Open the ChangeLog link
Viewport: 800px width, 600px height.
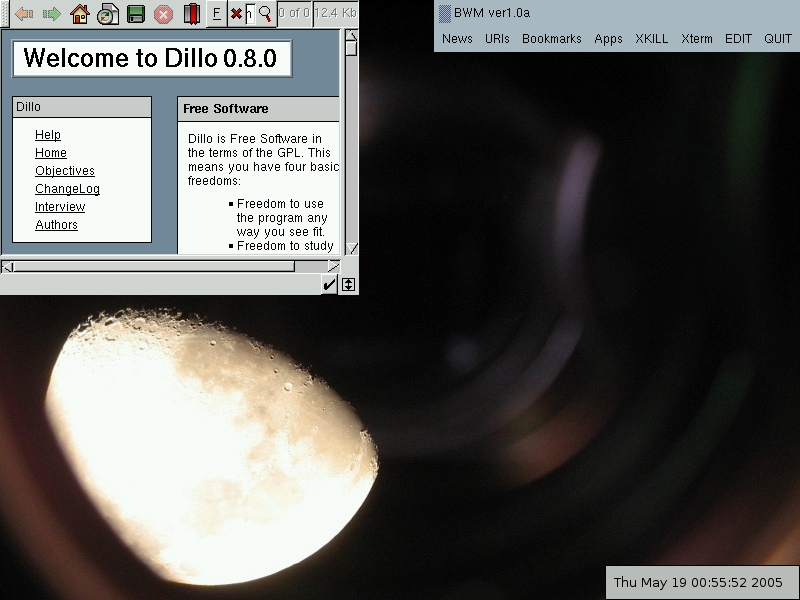67,189
